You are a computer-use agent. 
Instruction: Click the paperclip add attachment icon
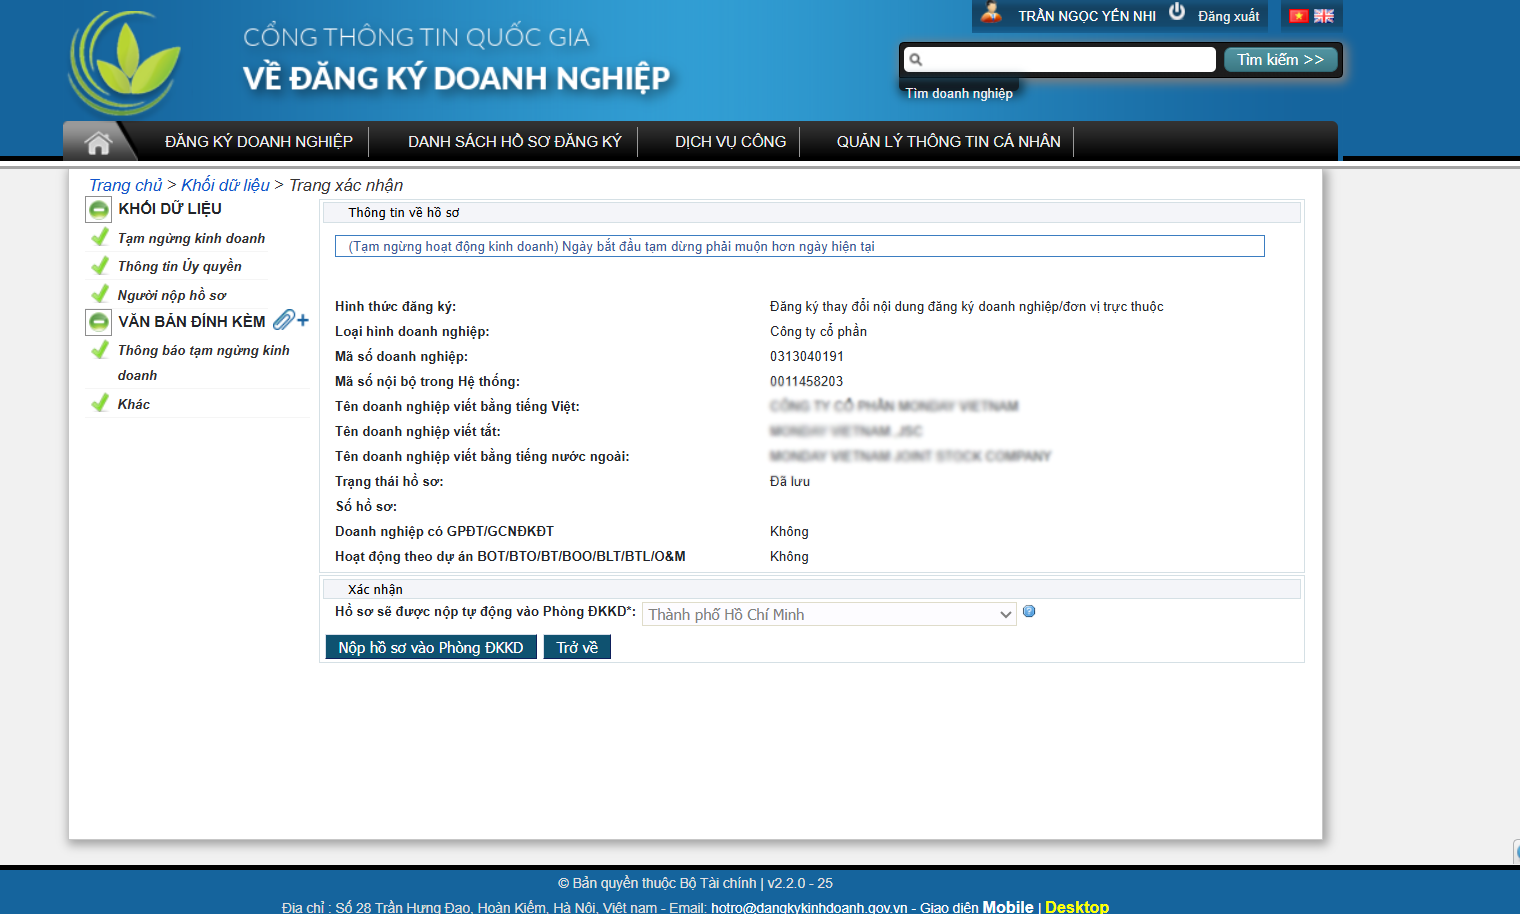pos(290,320)
